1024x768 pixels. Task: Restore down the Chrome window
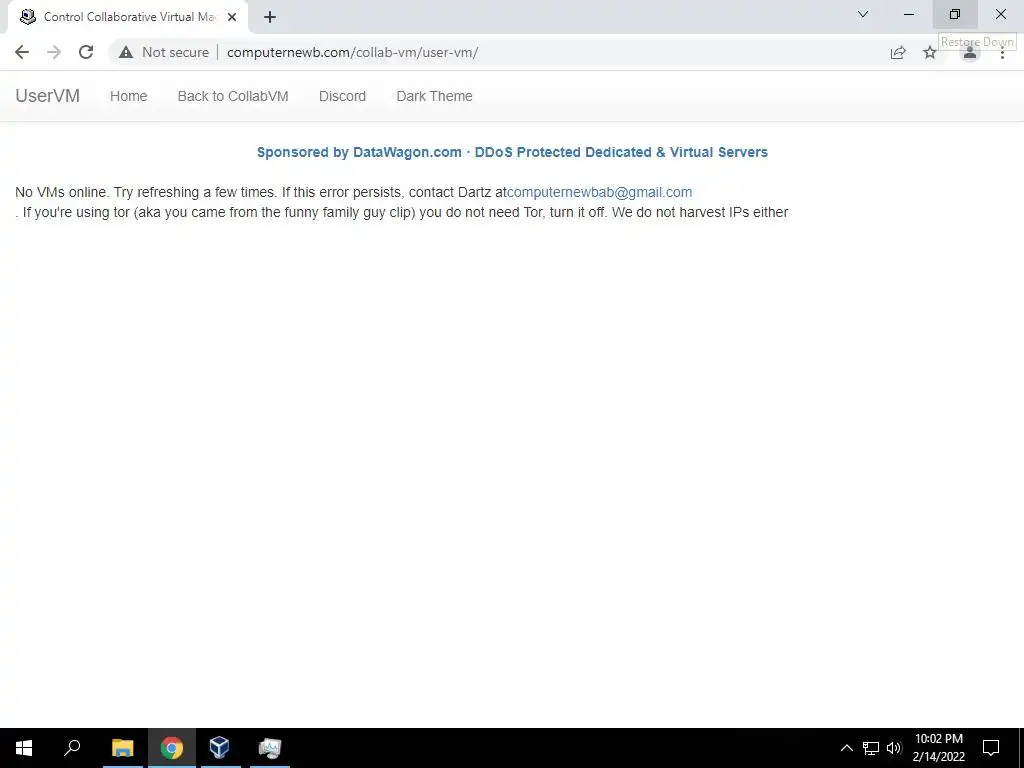(955, 14)
